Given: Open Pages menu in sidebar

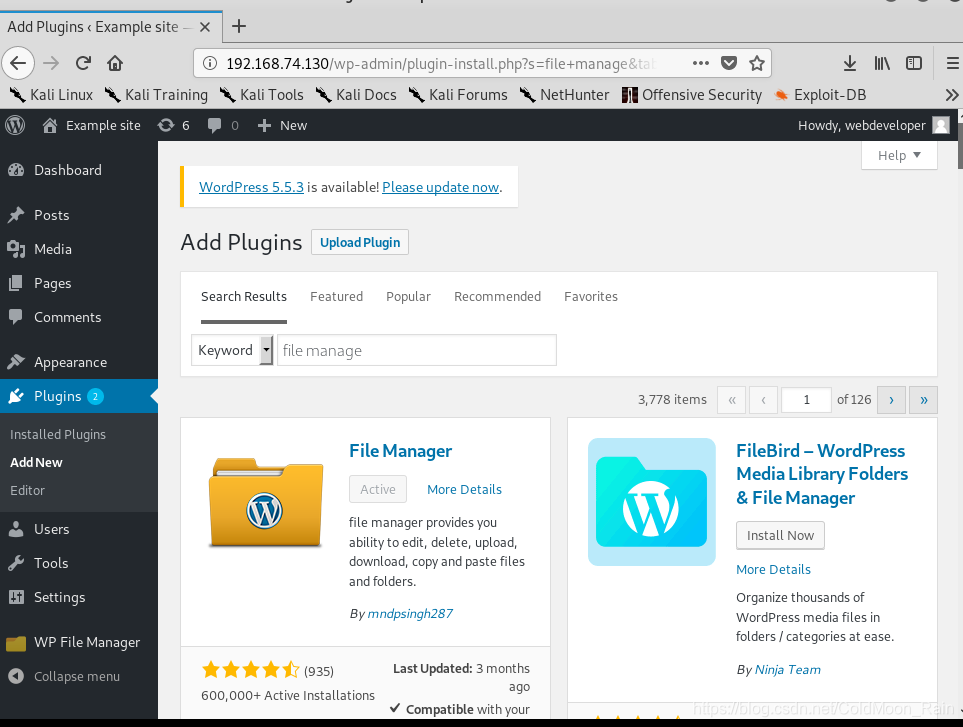Looking at the screenshot, I should [79, 283].
